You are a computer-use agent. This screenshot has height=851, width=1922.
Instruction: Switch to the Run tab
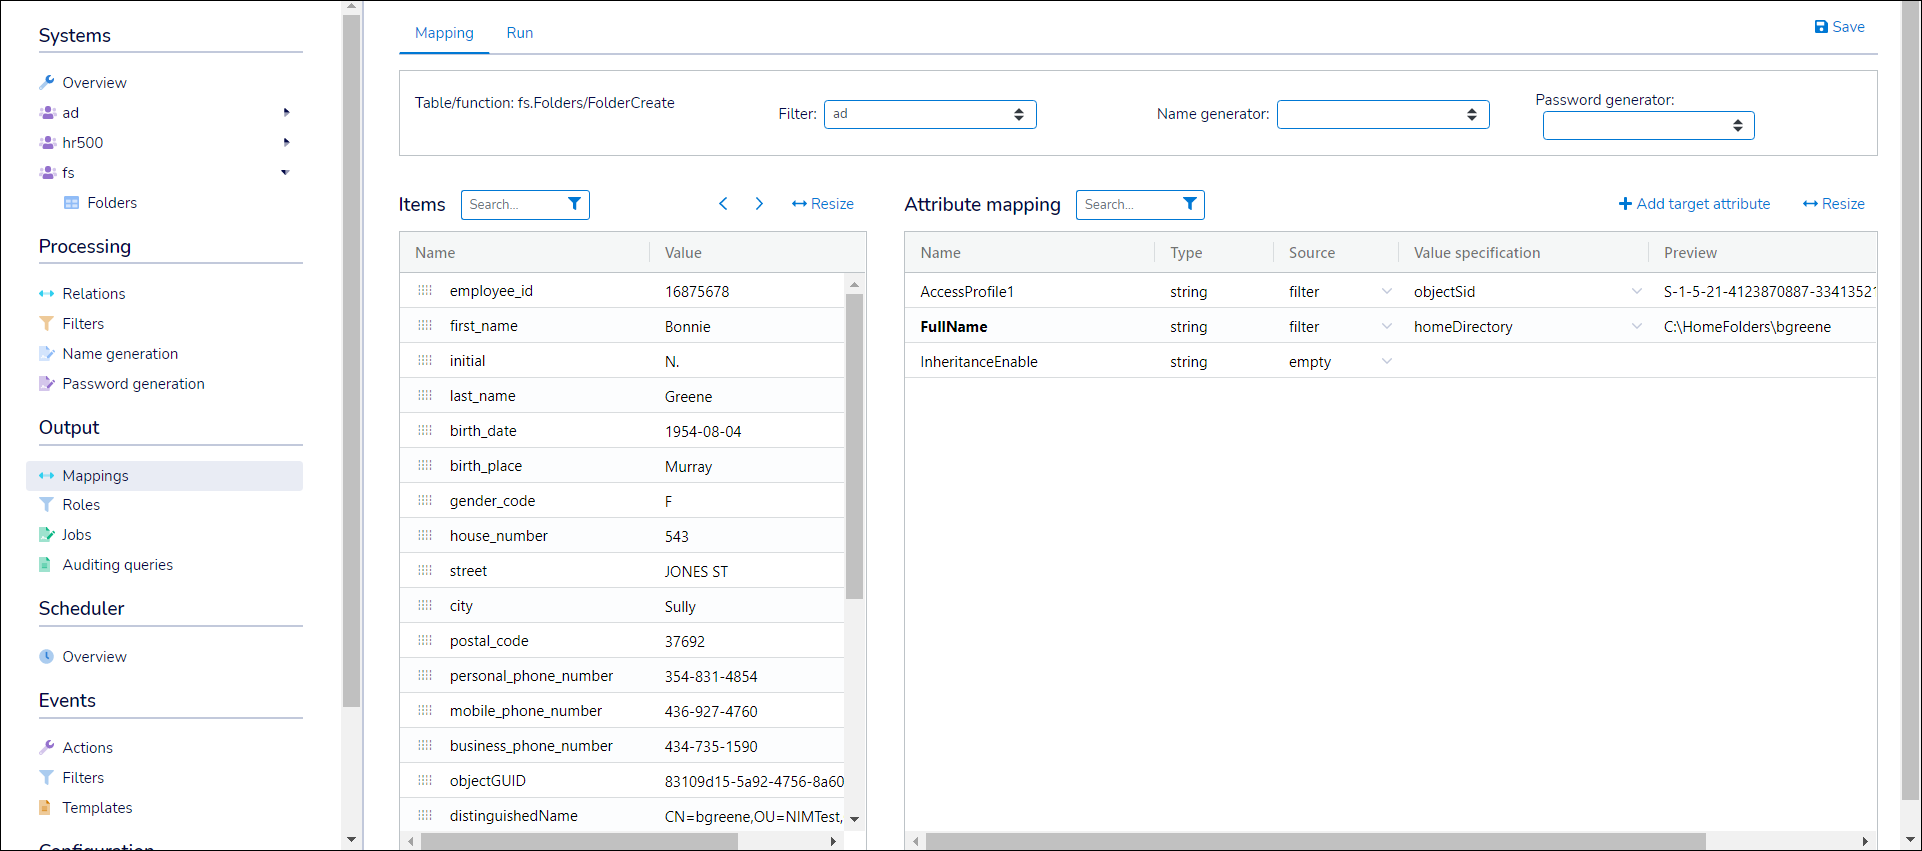[519, 33]
